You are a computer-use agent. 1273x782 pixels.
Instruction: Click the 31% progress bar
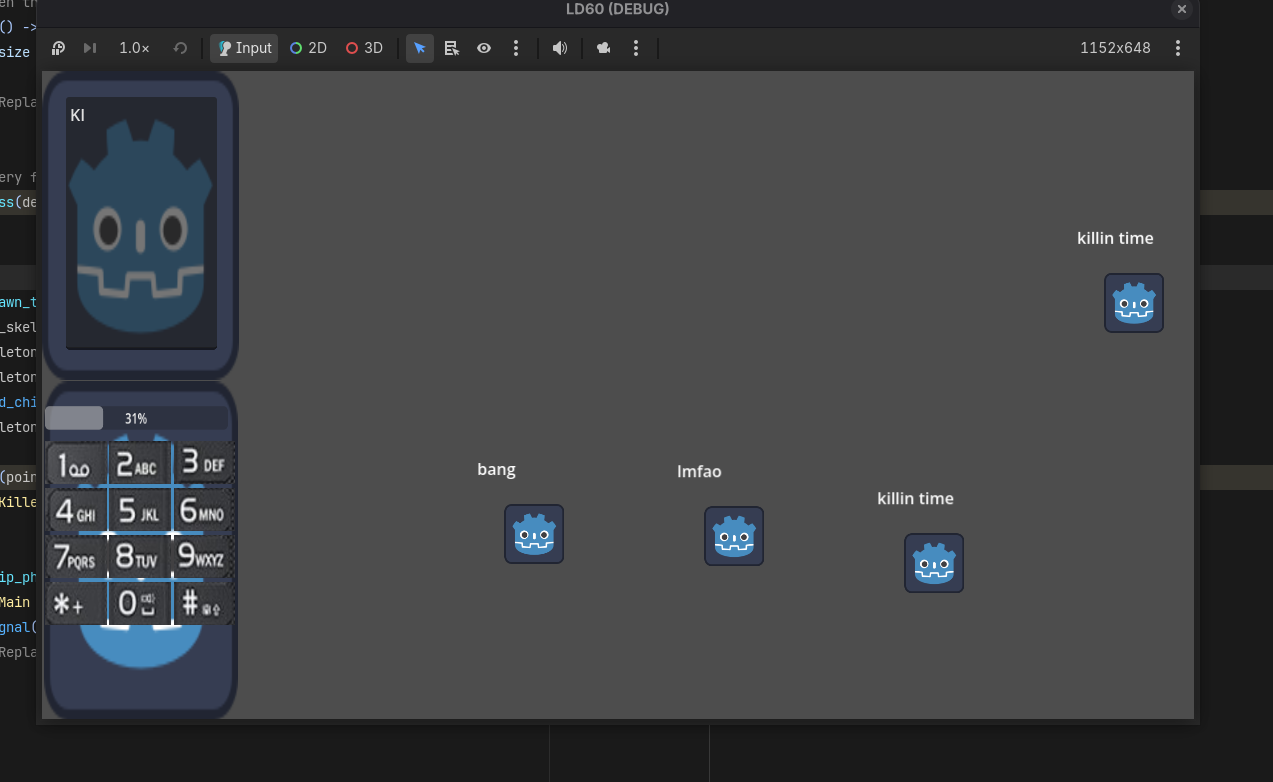tap(136, 418)
